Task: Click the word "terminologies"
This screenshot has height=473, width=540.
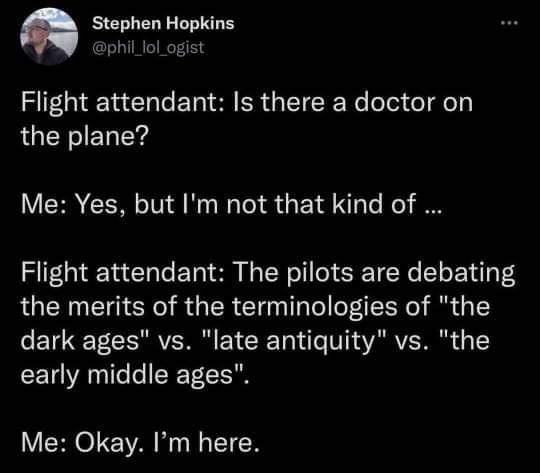Action: 315,306
